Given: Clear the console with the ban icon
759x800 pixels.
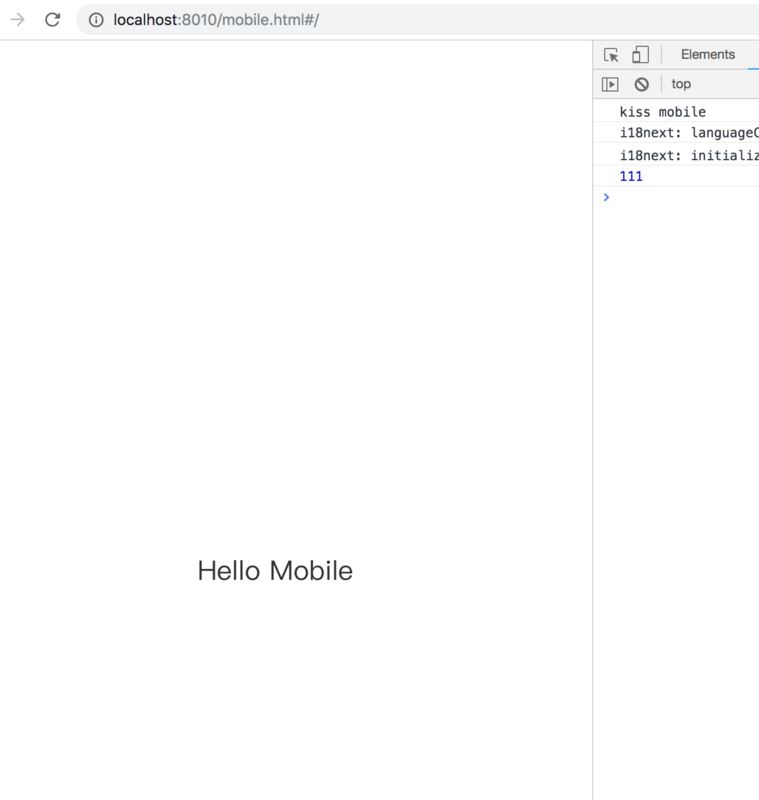Looking at the screenshot, I should 642,84.
